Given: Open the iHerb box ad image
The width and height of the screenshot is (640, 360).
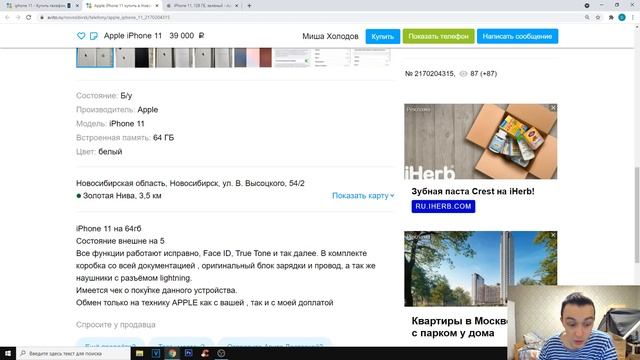Looking at the screenshot, I should pos(480,141).
